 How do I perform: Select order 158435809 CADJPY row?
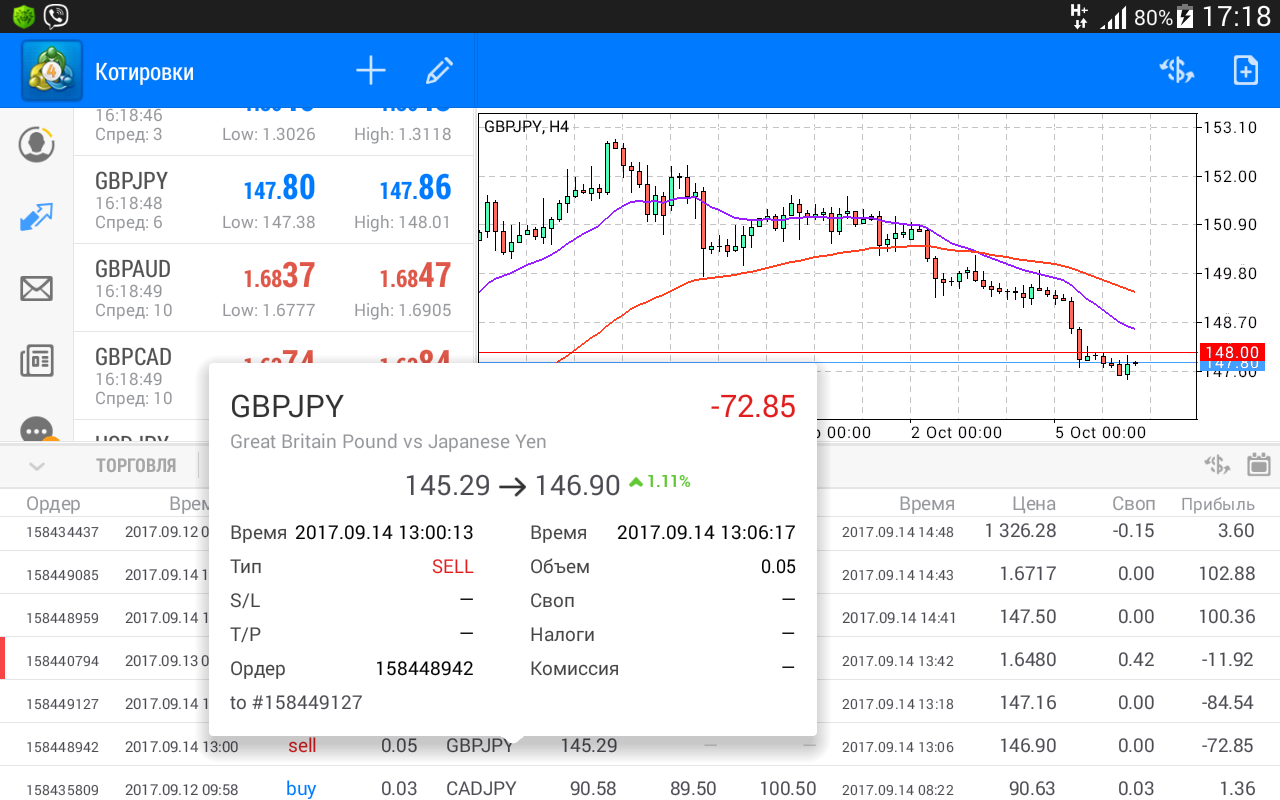point(640,788)
